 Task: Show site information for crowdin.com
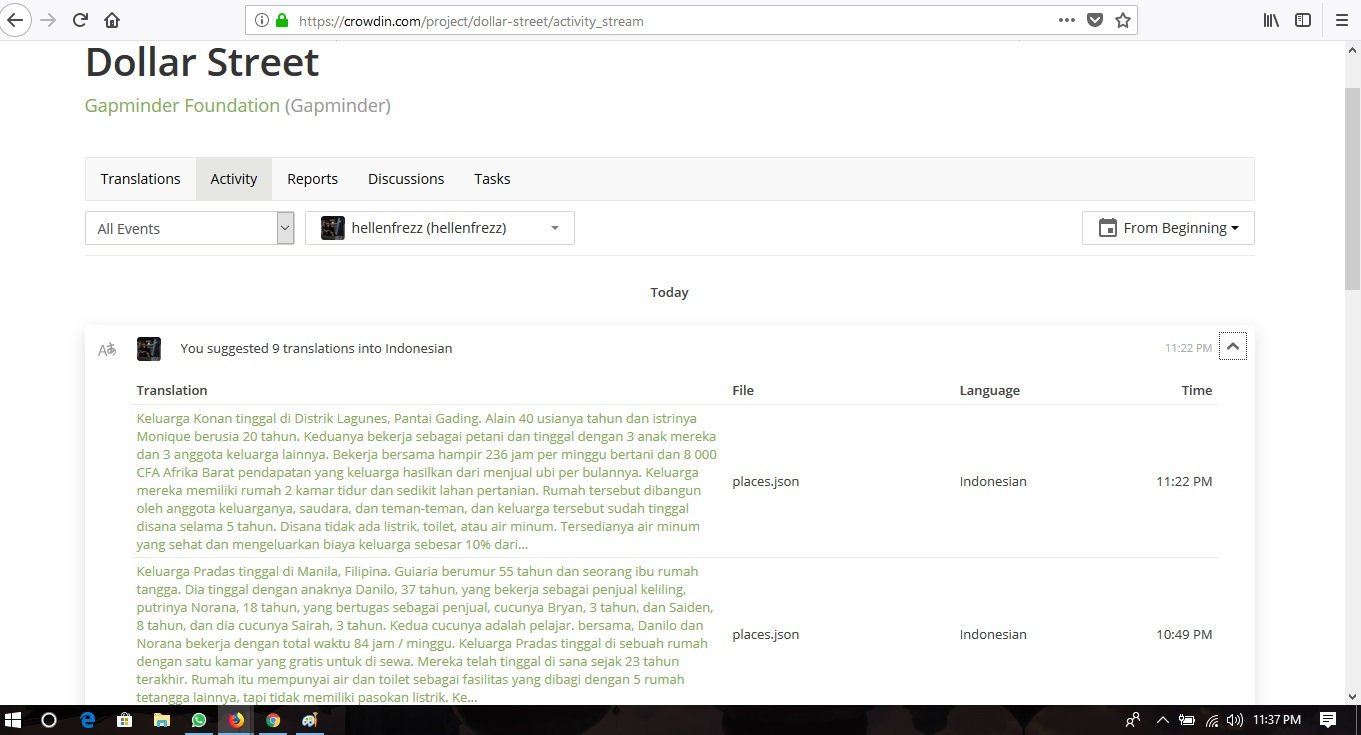[262, 20]
